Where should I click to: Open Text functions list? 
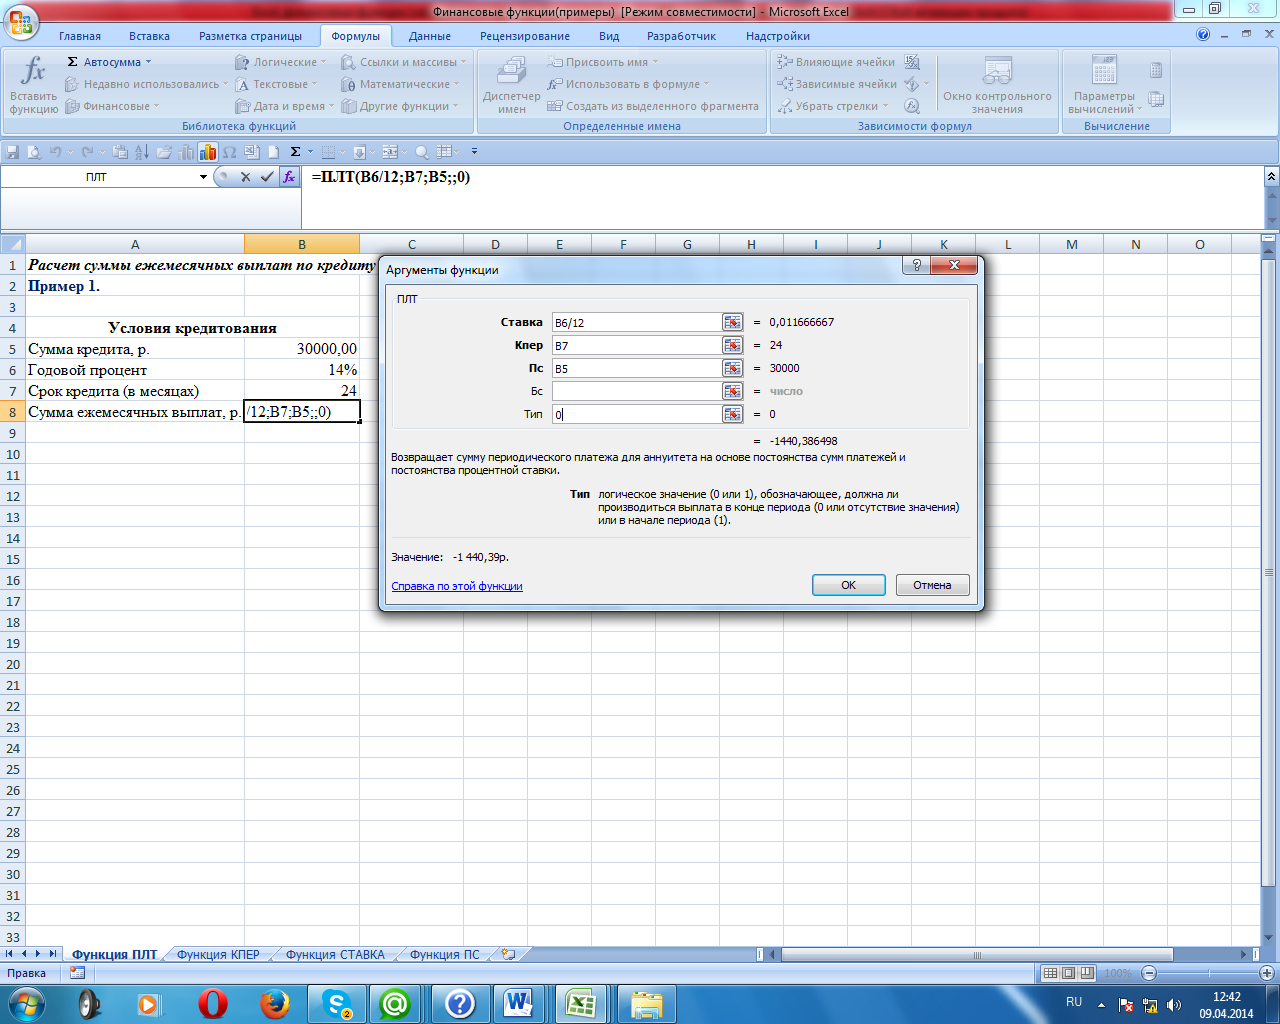(x=277, y=84)
